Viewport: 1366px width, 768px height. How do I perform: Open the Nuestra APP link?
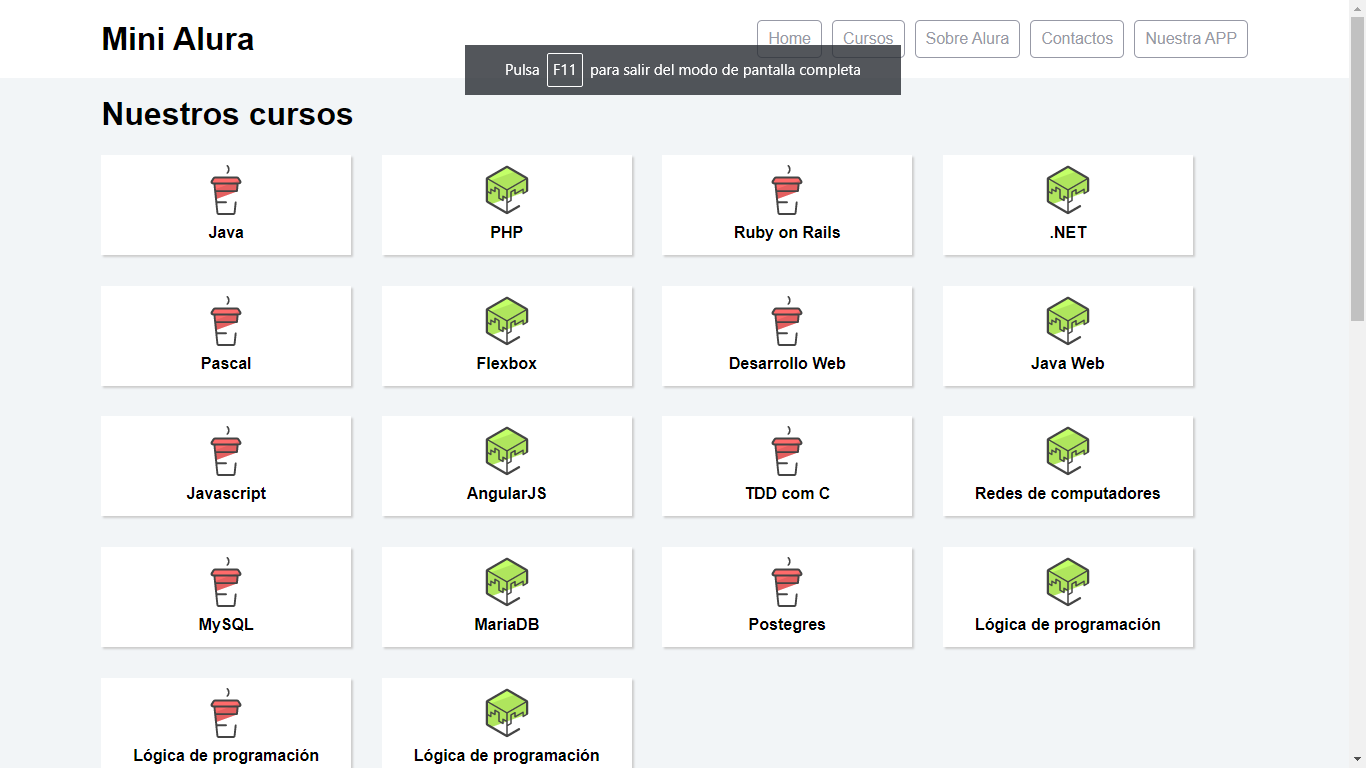pyautogui.click(x=1191, y=39)
